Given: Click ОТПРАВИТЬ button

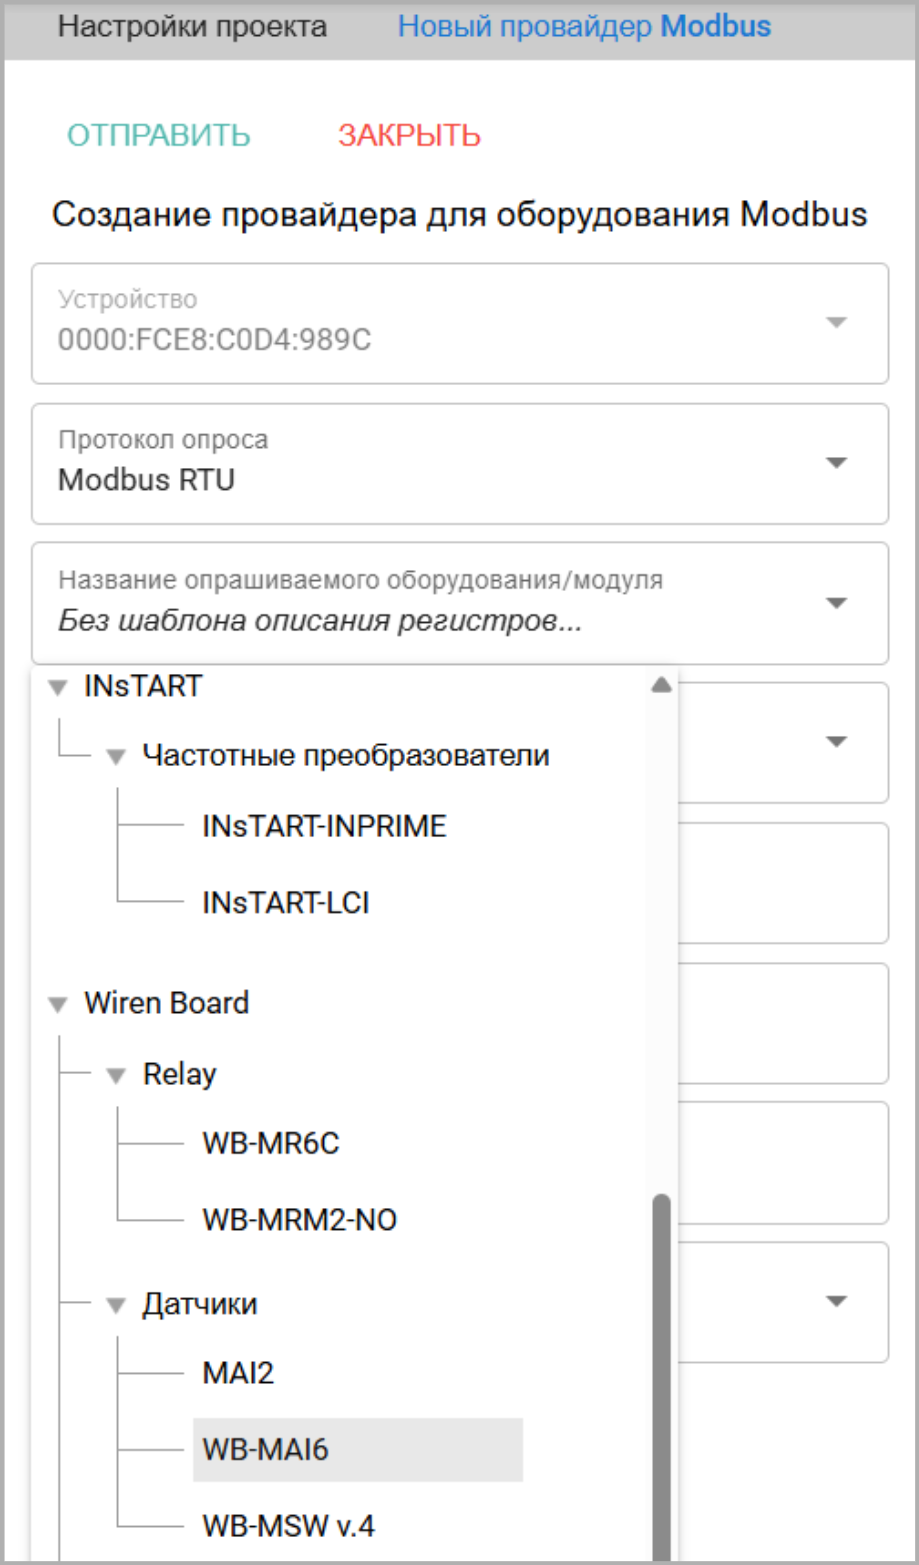Looking at the screenshot, I should point(158,136).
